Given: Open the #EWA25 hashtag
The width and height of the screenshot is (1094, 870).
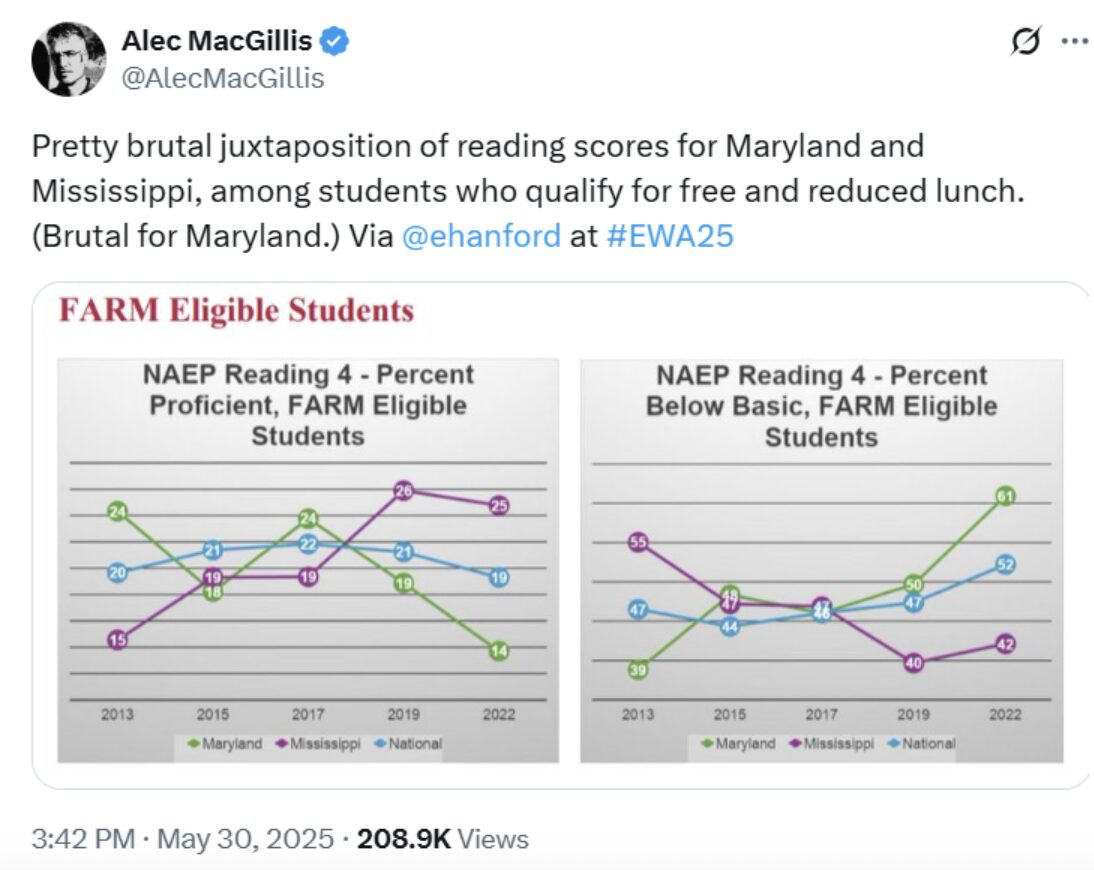Looking at the screenshot, I should [670, 236].
